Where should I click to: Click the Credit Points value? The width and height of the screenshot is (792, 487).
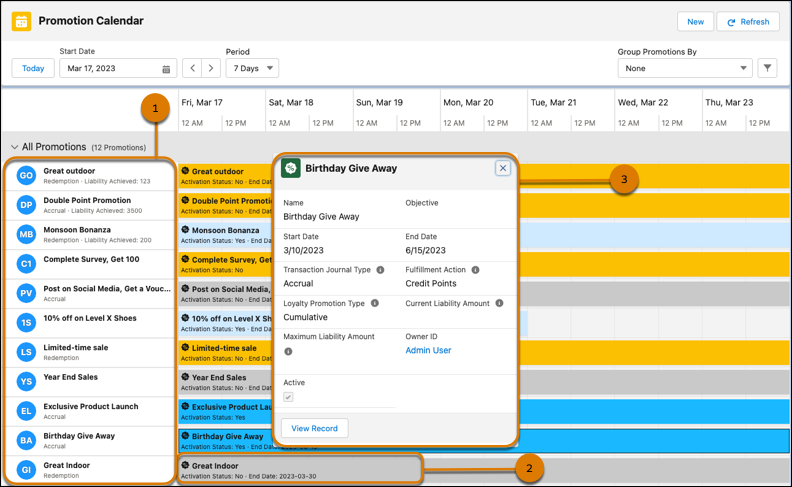(431, 283)
